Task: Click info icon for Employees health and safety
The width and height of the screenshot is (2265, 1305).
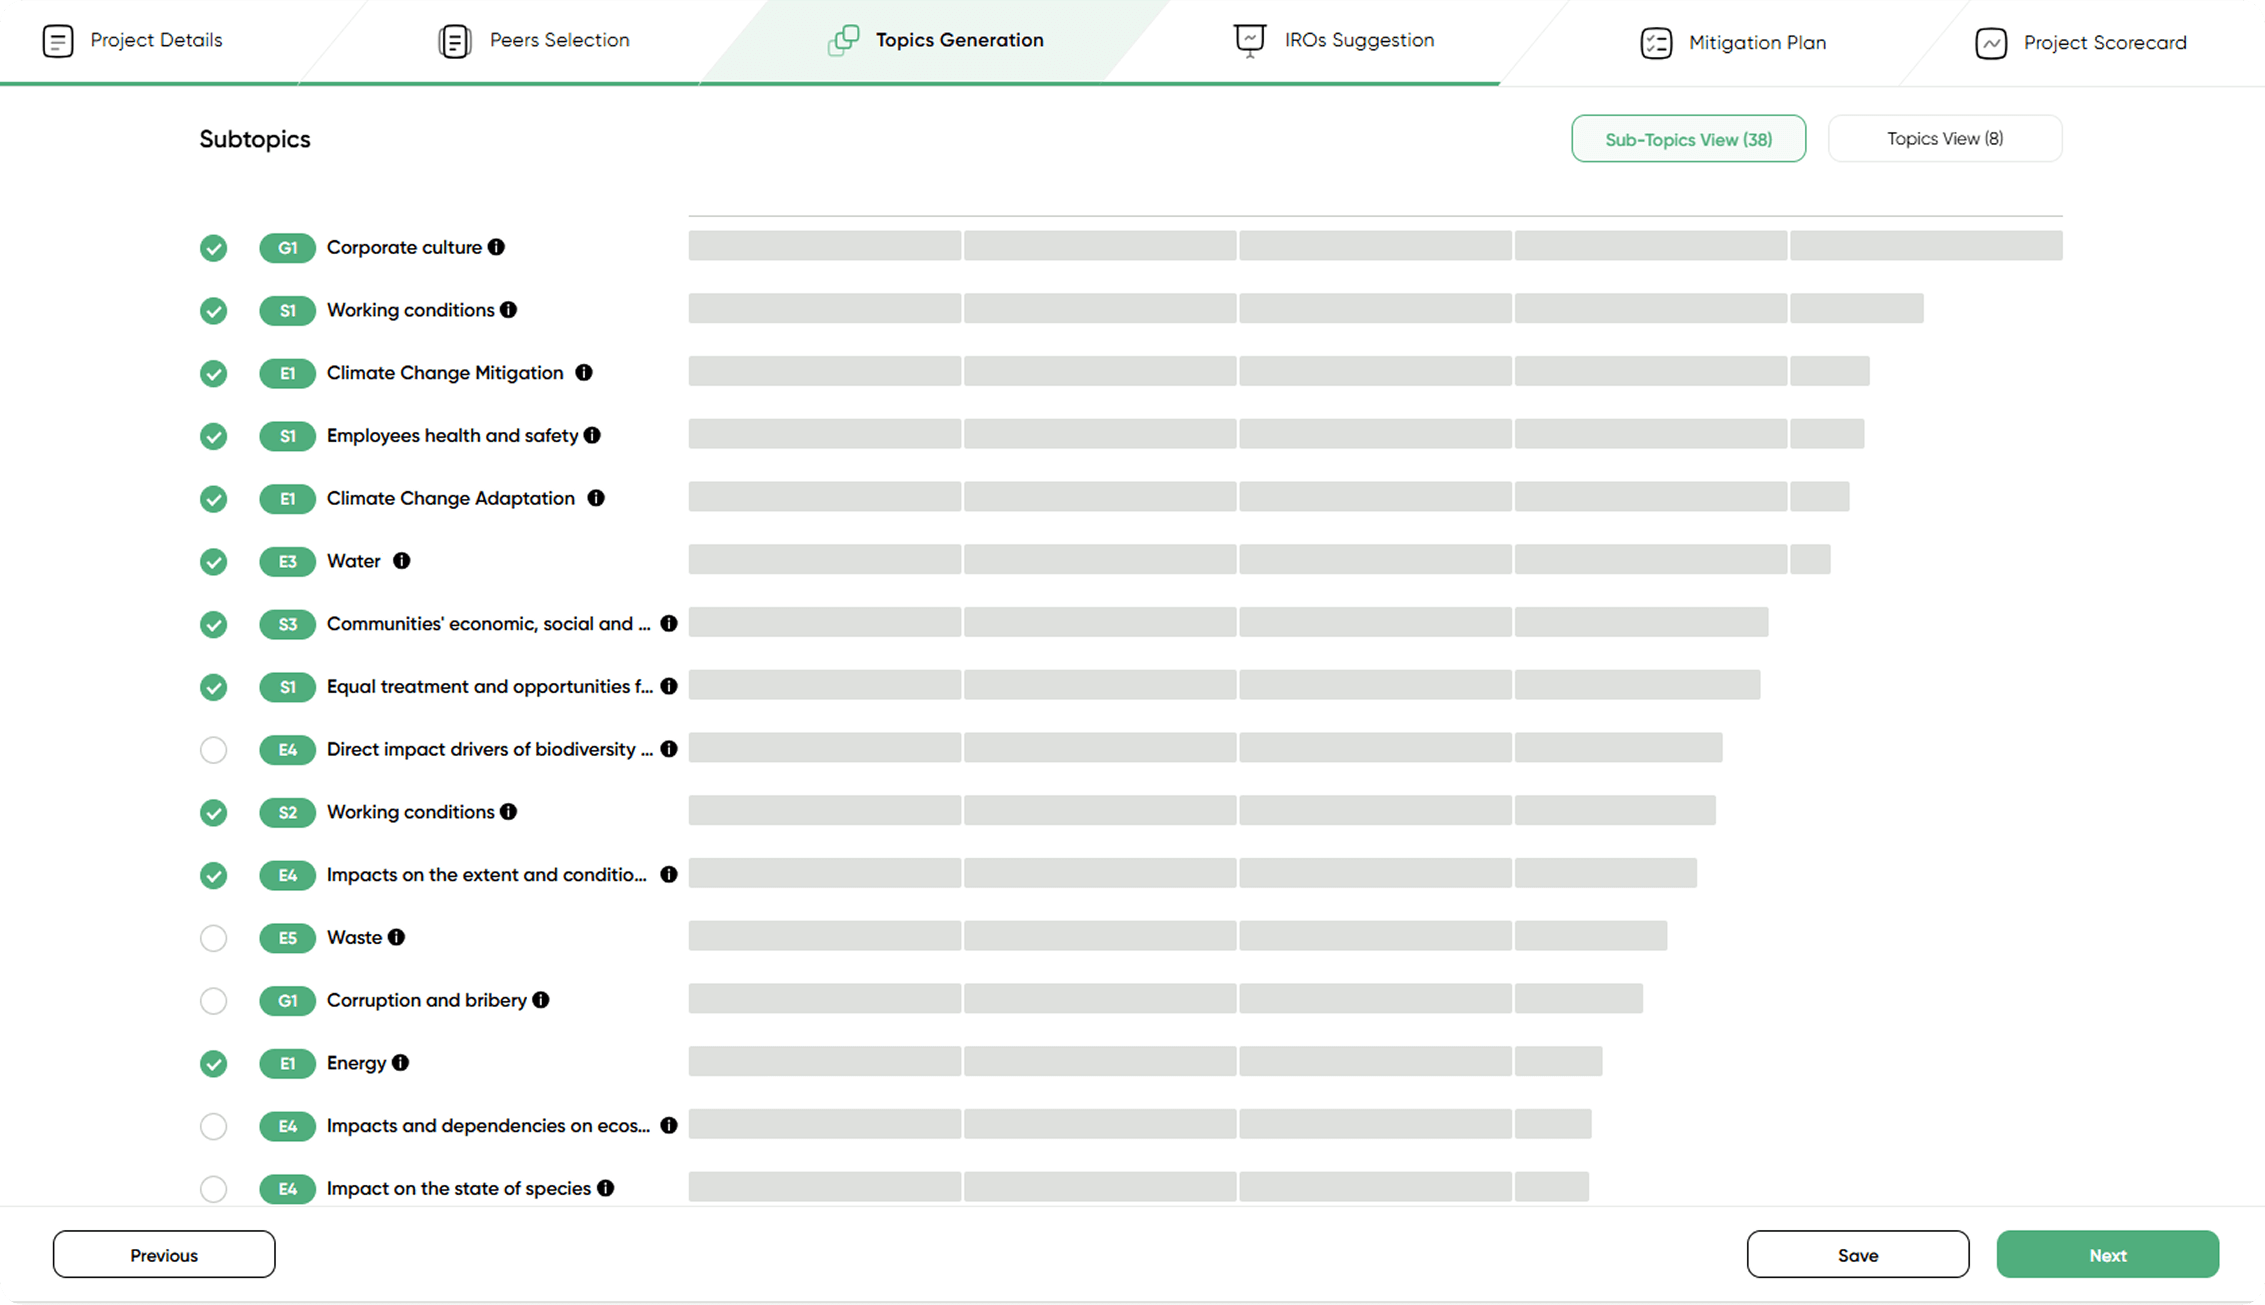Action: 592,435
